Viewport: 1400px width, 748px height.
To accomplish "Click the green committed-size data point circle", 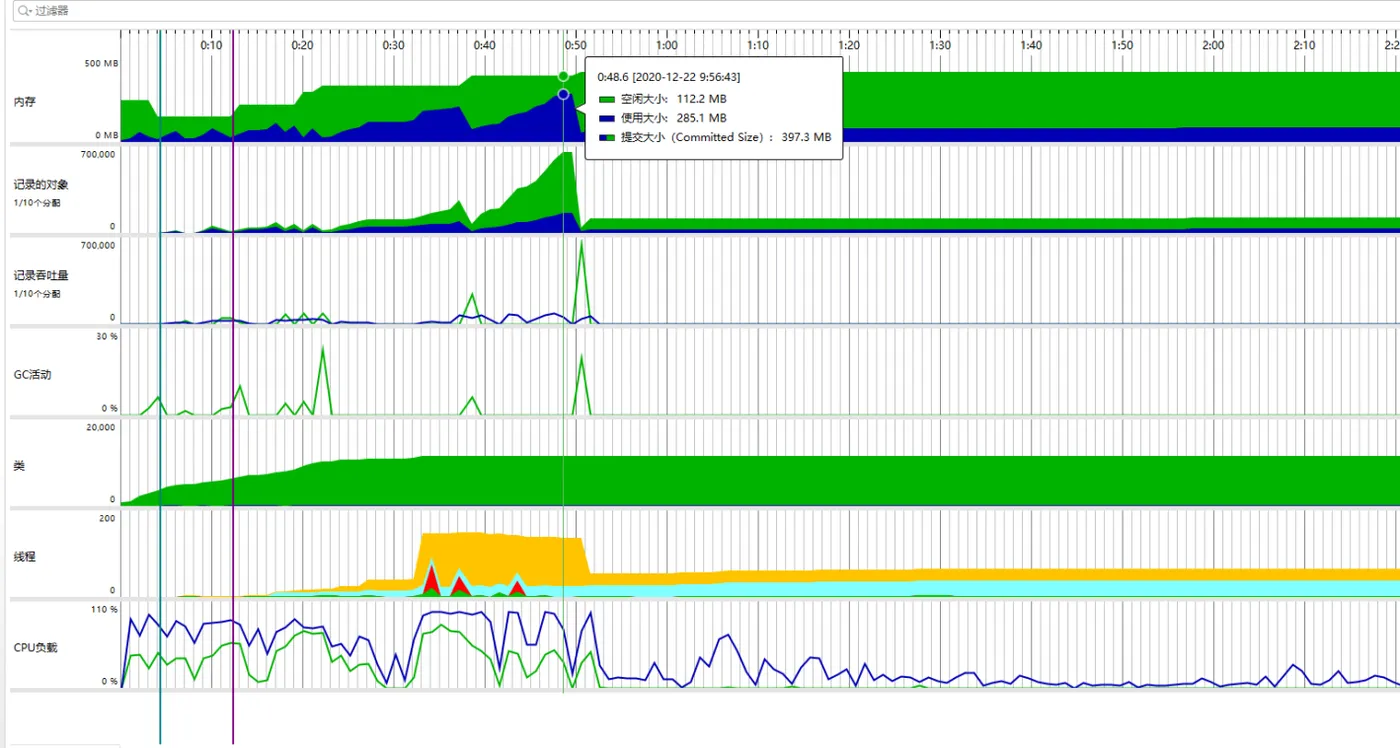I will tap(564, 76).
